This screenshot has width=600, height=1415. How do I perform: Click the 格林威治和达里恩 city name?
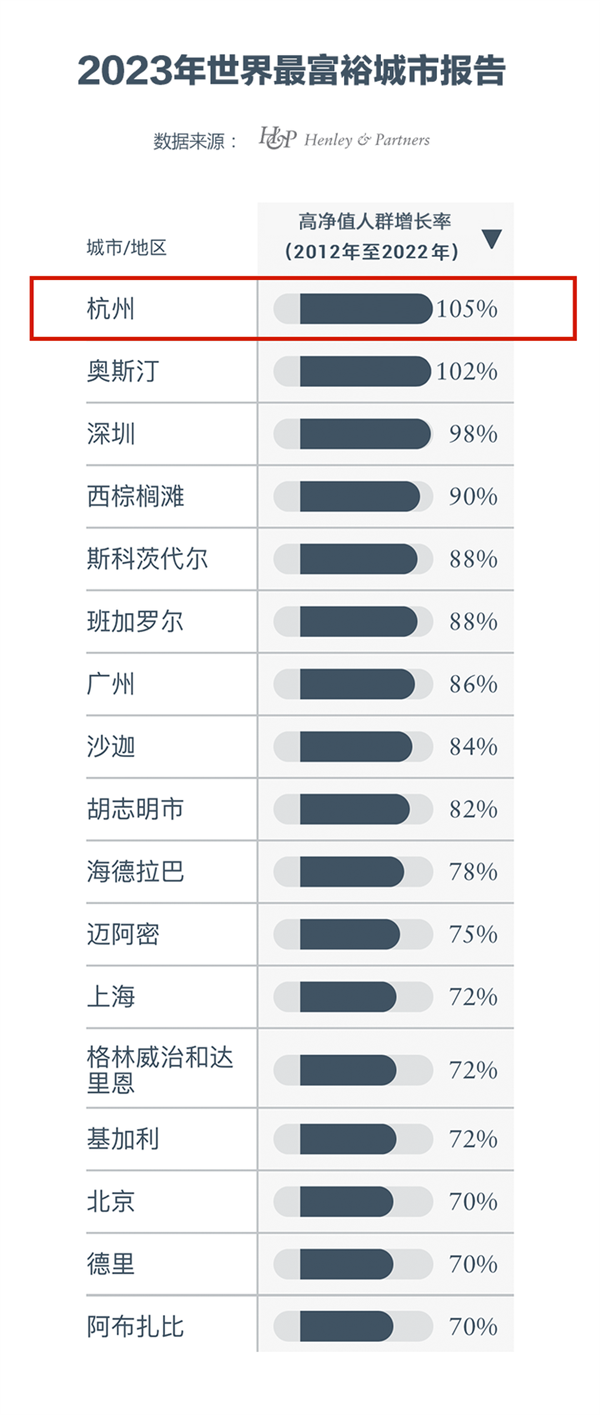click(x=160, y=1069)
